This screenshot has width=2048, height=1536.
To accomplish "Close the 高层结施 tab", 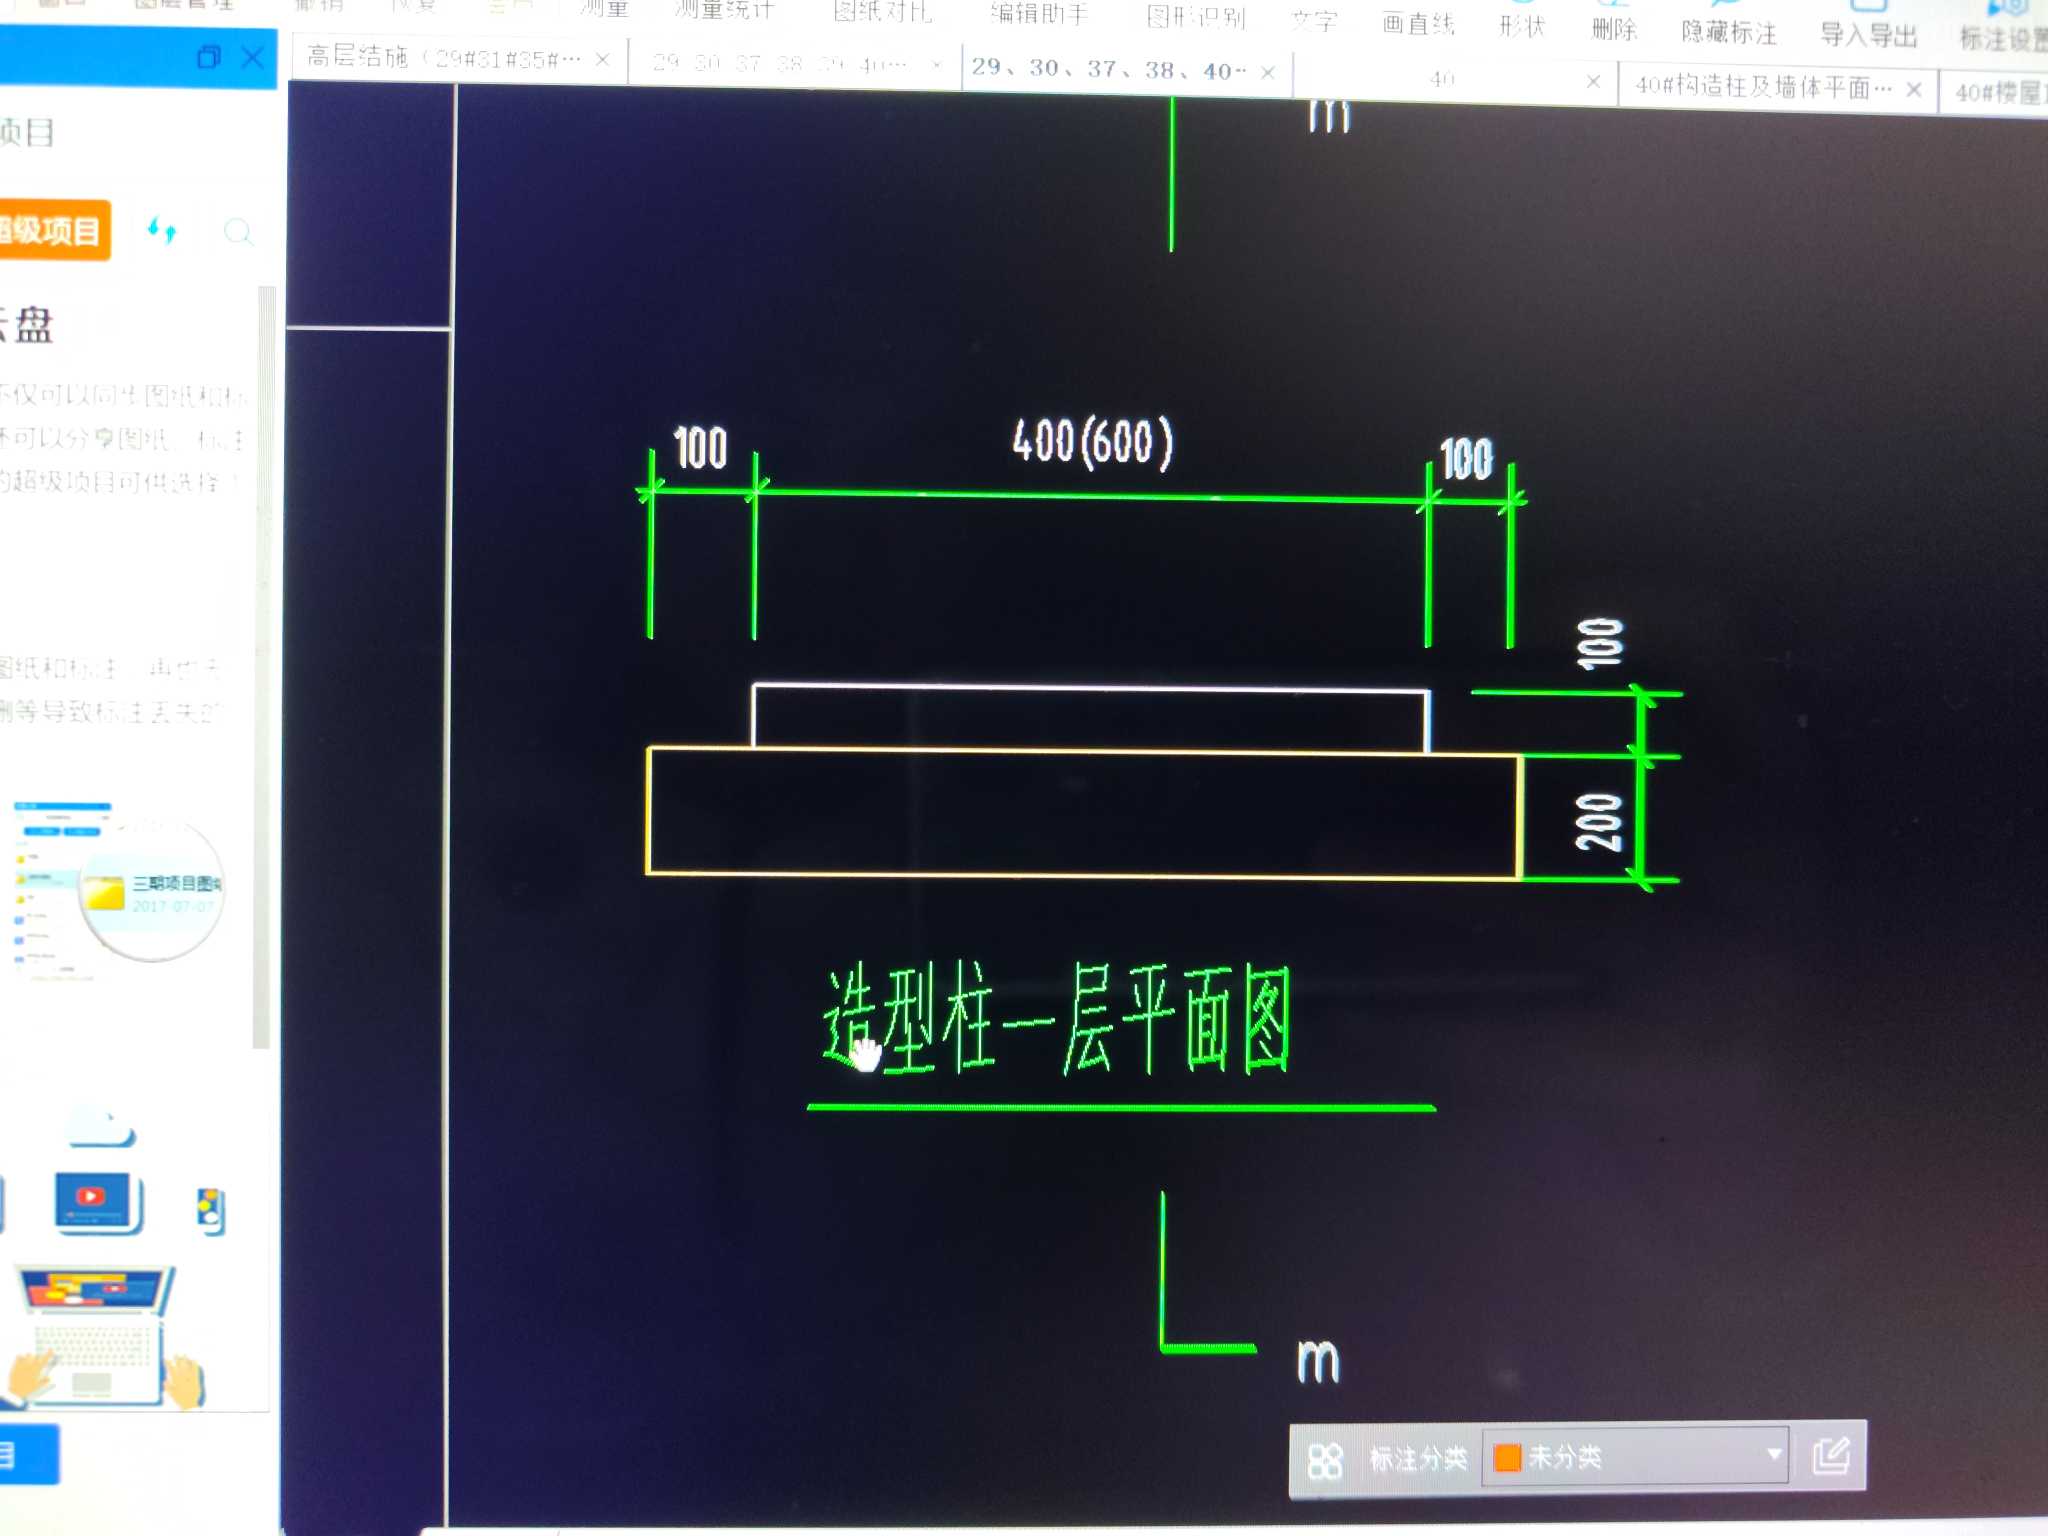I will (602, 60).
